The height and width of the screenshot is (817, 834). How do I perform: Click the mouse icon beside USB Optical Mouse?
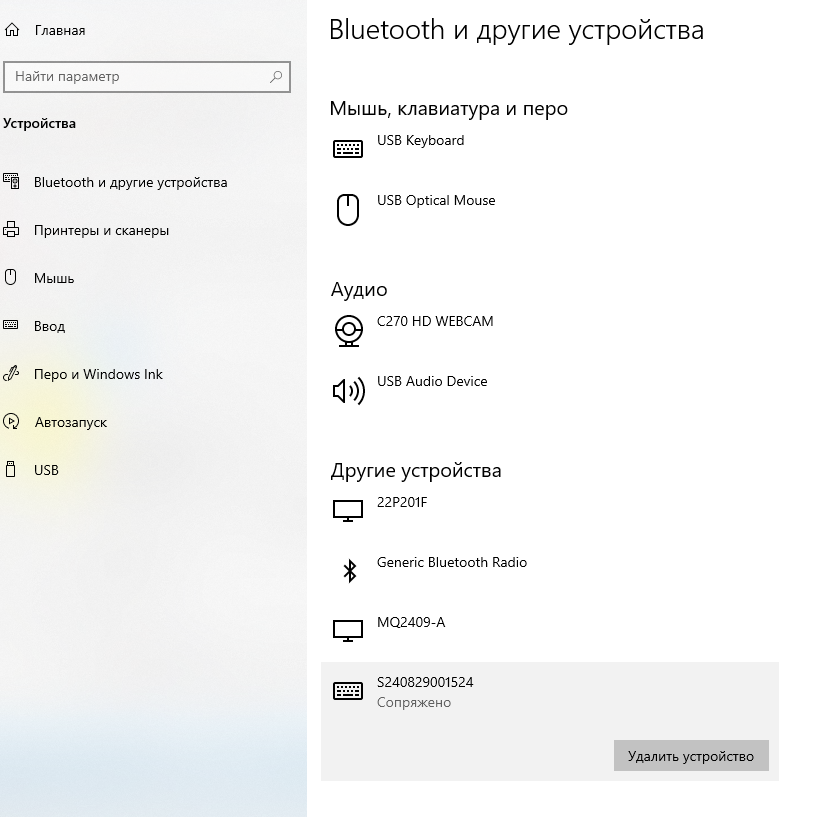click(348, 210)
